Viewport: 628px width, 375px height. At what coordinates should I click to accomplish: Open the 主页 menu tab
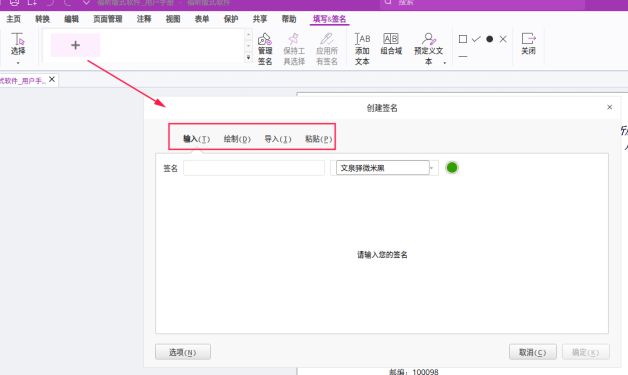pyautogui.click(x=14, y=19)
